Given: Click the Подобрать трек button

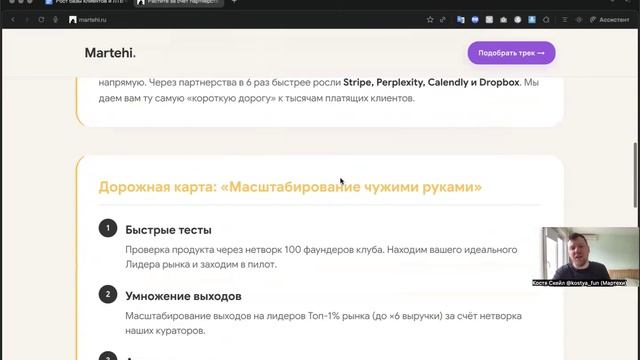Looking at the screenshot, I should click(511, 53).
